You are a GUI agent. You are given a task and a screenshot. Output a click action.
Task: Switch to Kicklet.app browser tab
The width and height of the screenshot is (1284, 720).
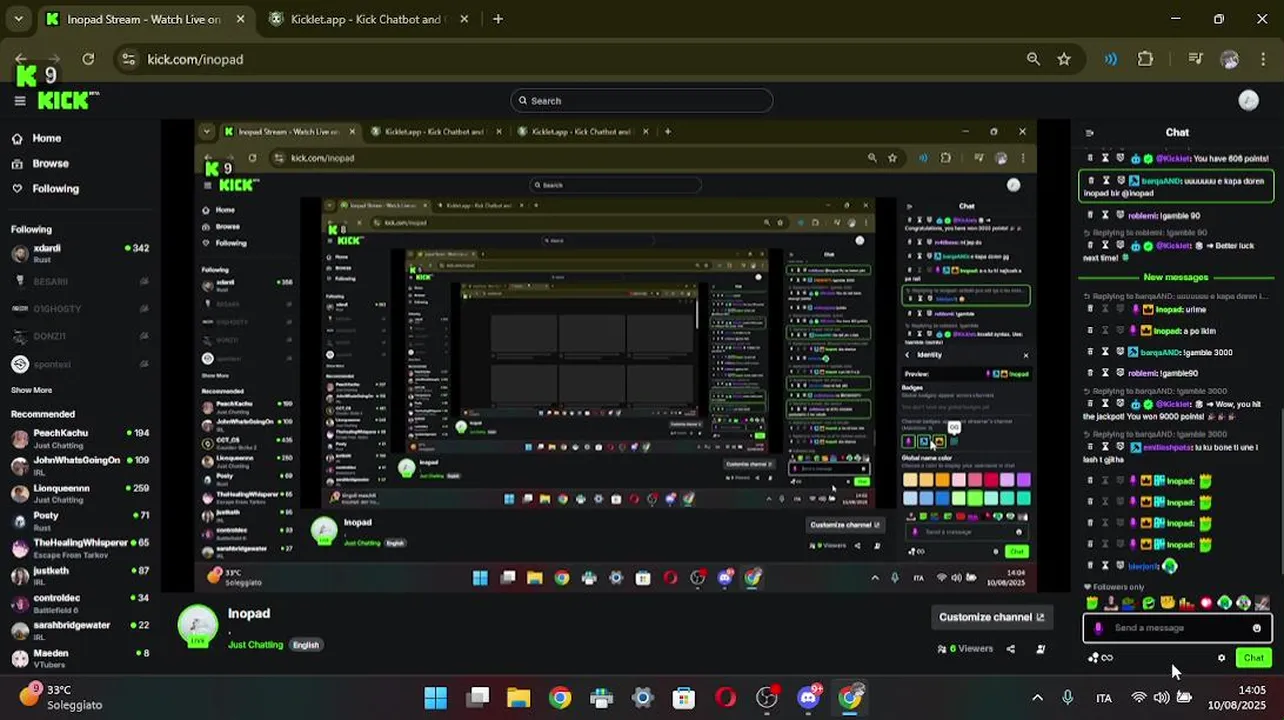(368, 19)
